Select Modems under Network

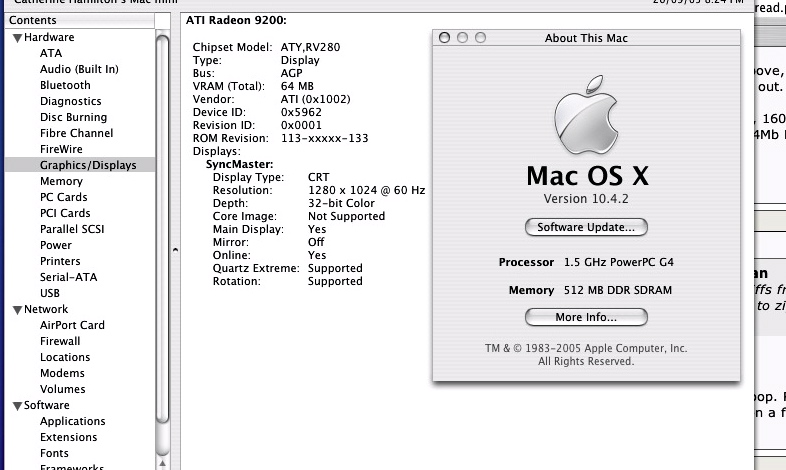pyautogui.click(x=62, y=373)
